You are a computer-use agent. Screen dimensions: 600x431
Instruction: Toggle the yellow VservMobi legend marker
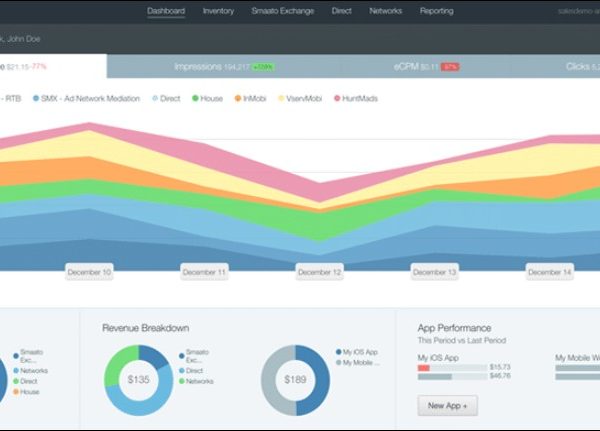pyautogui.click(x=282, y=98)
